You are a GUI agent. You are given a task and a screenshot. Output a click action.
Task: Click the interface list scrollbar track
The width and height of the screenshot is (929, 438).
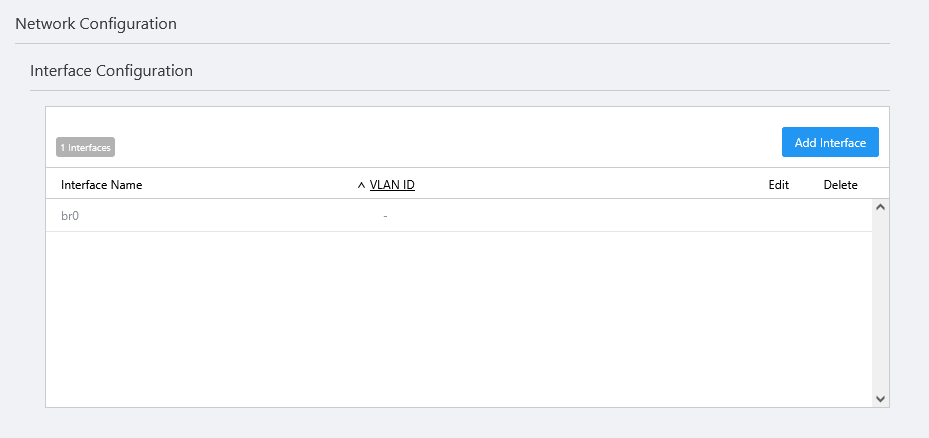point(881,300)
